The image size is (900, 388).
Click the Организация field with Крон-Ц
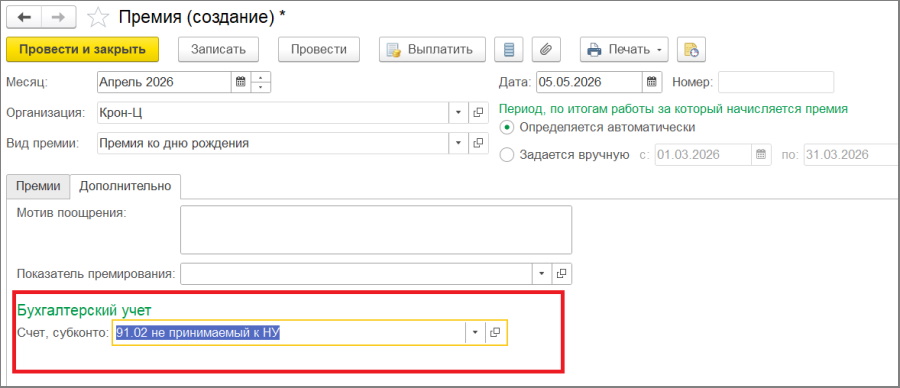click(273, 112)
